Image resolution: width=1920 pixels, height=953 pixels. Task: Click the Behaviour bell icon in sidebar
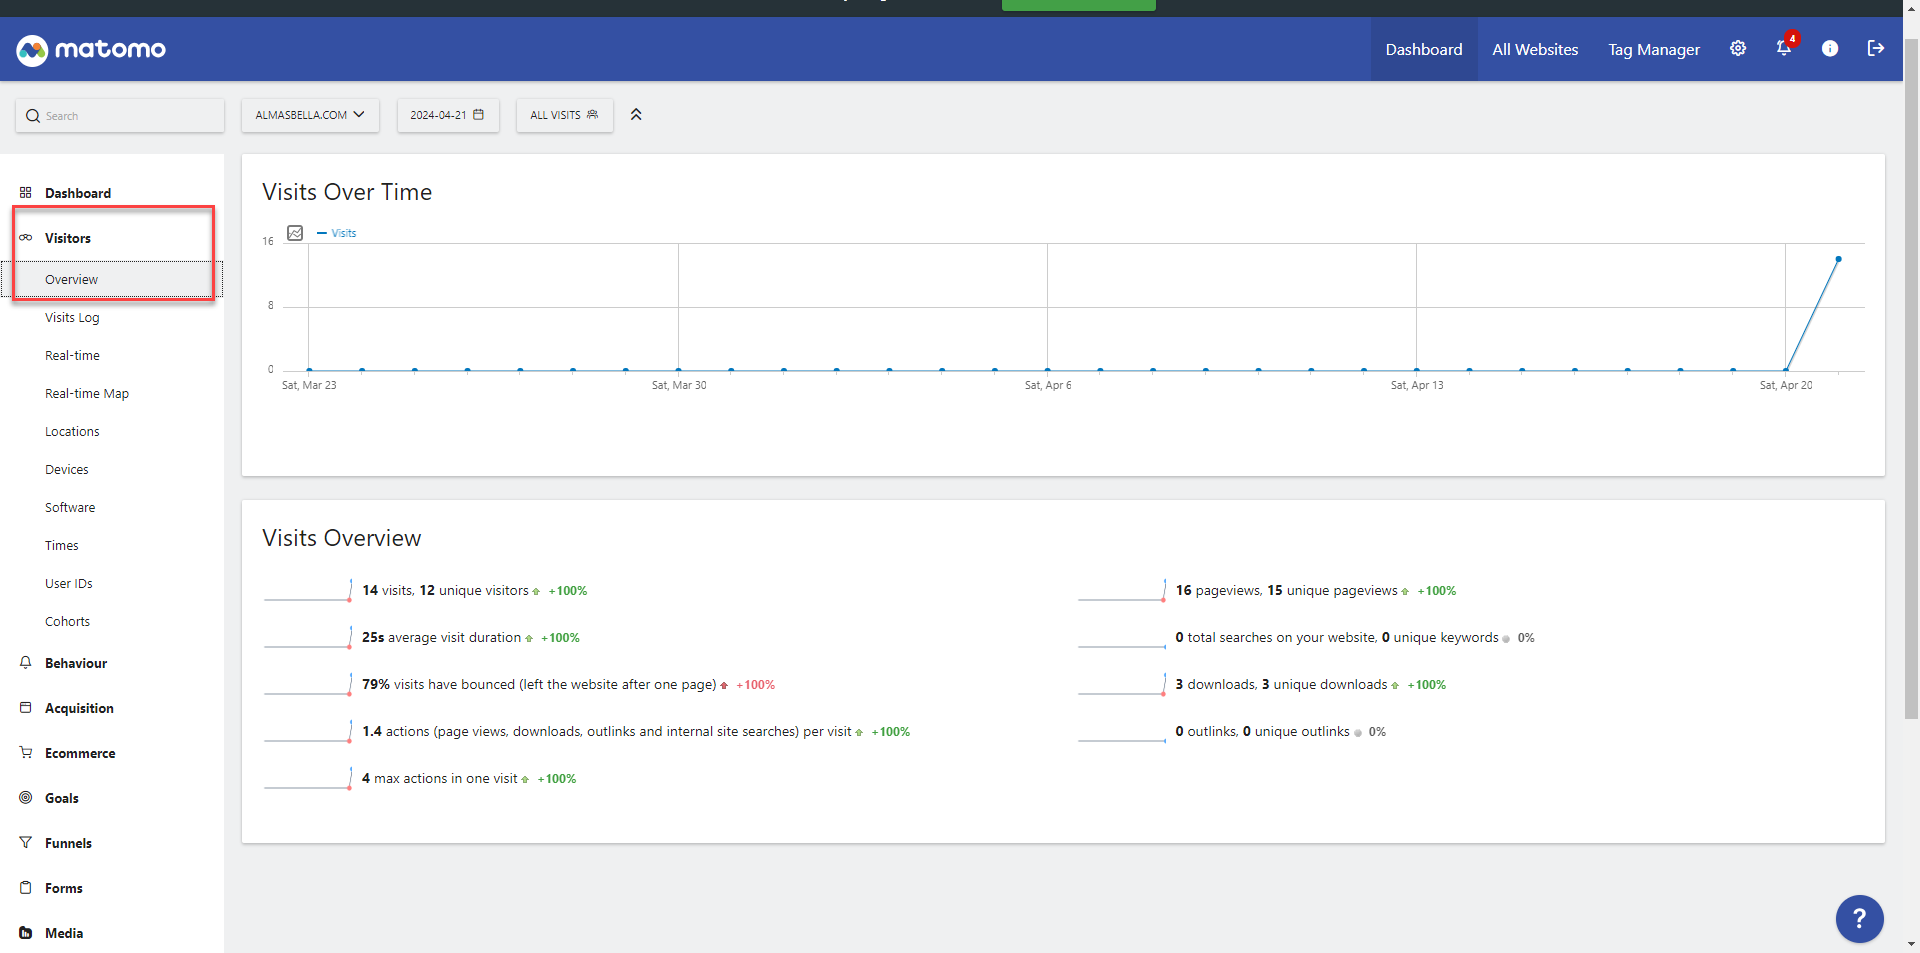(26, 662)
